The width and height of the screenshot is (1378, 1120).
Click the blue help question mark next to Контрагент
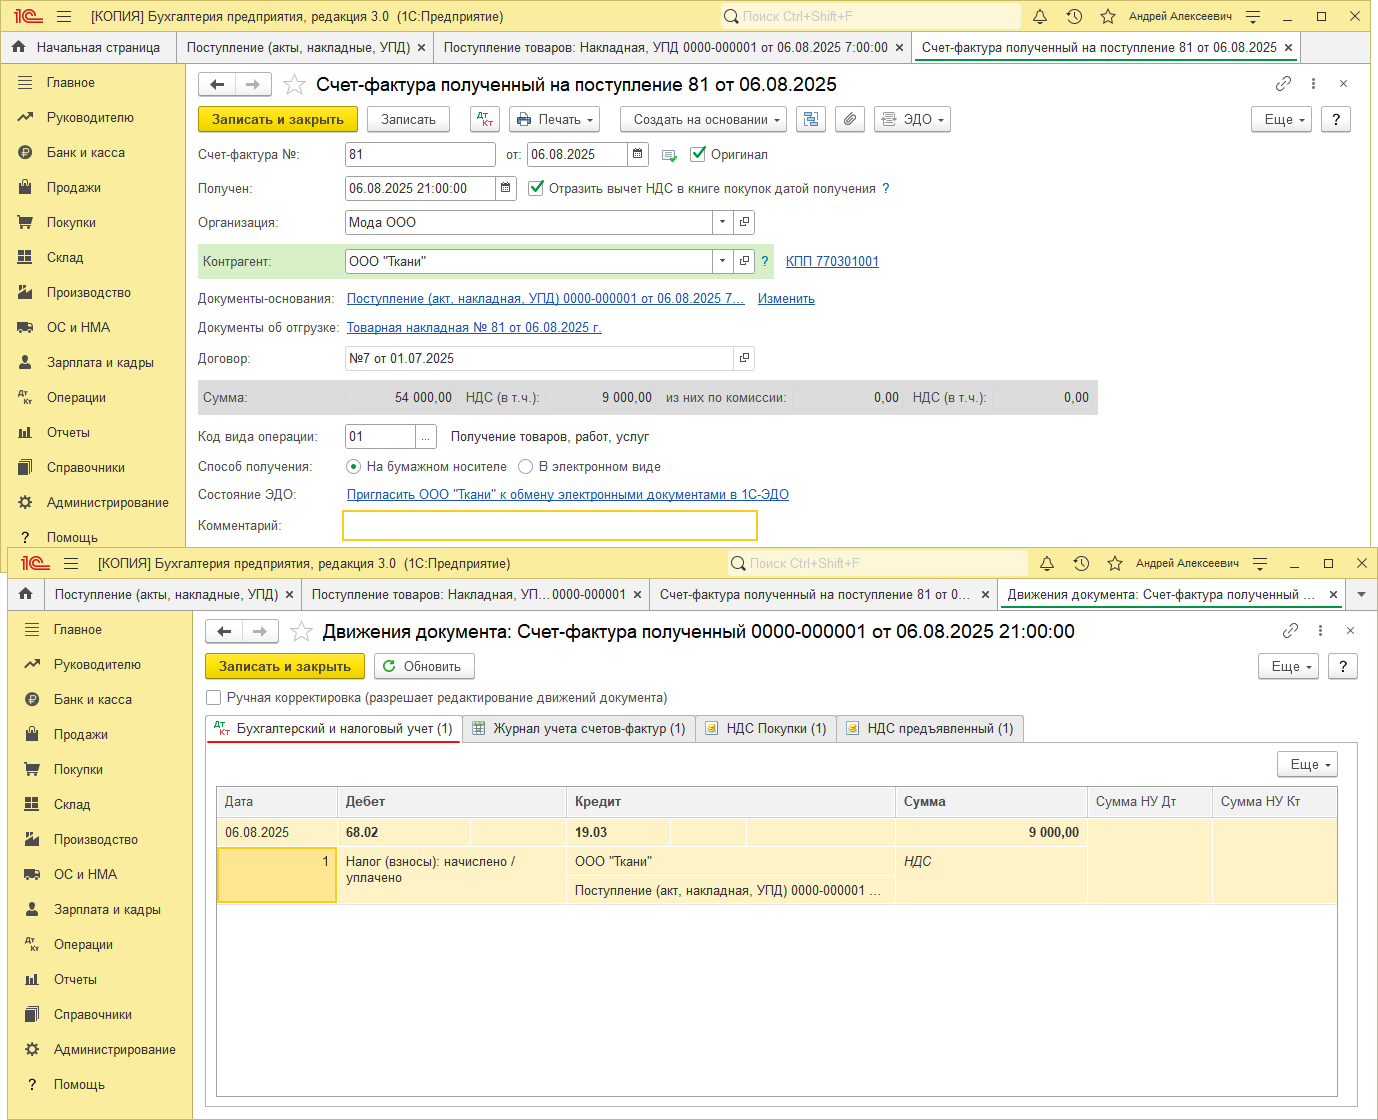click(765, 261)
